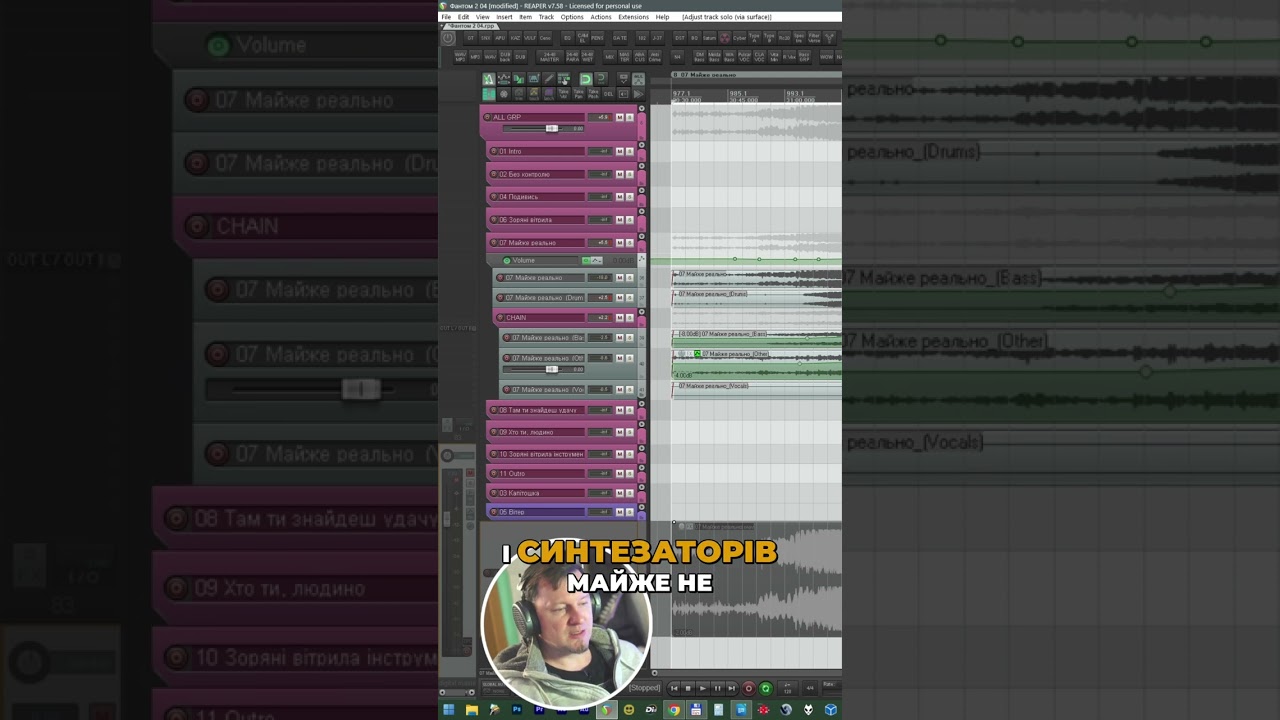Toggle the metronome icon in the main toolbar
This screenshot has height=720, width=1280.
click(488, 79)
